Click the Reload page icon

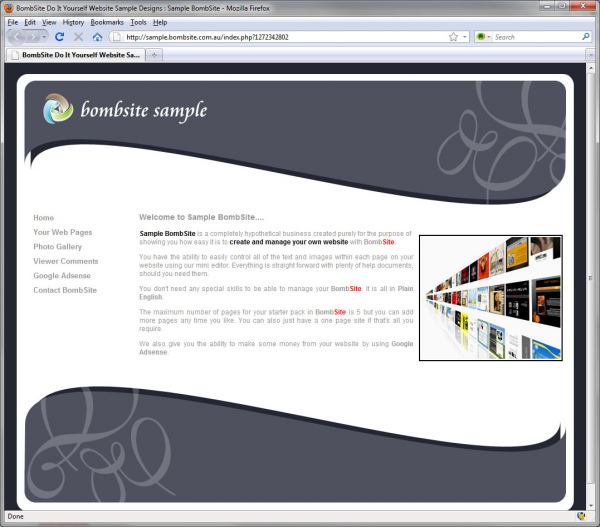pyautogui.click(x=59, y=37)
